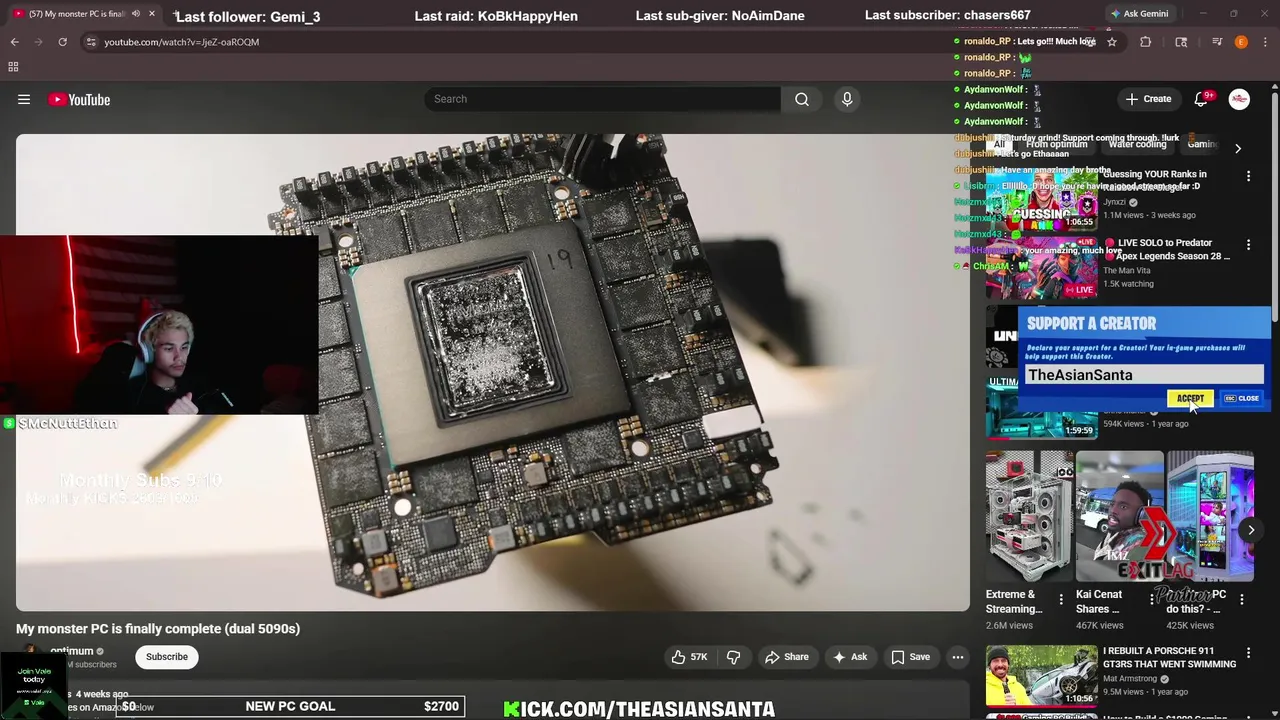
Task: Bookmark this page with star icon
Action: click(1111, 42)
